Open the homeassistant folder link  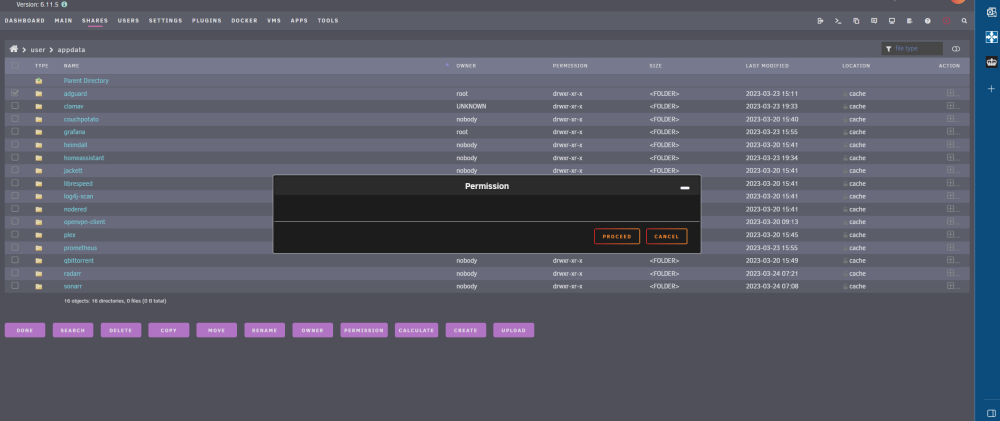[84, 158]
